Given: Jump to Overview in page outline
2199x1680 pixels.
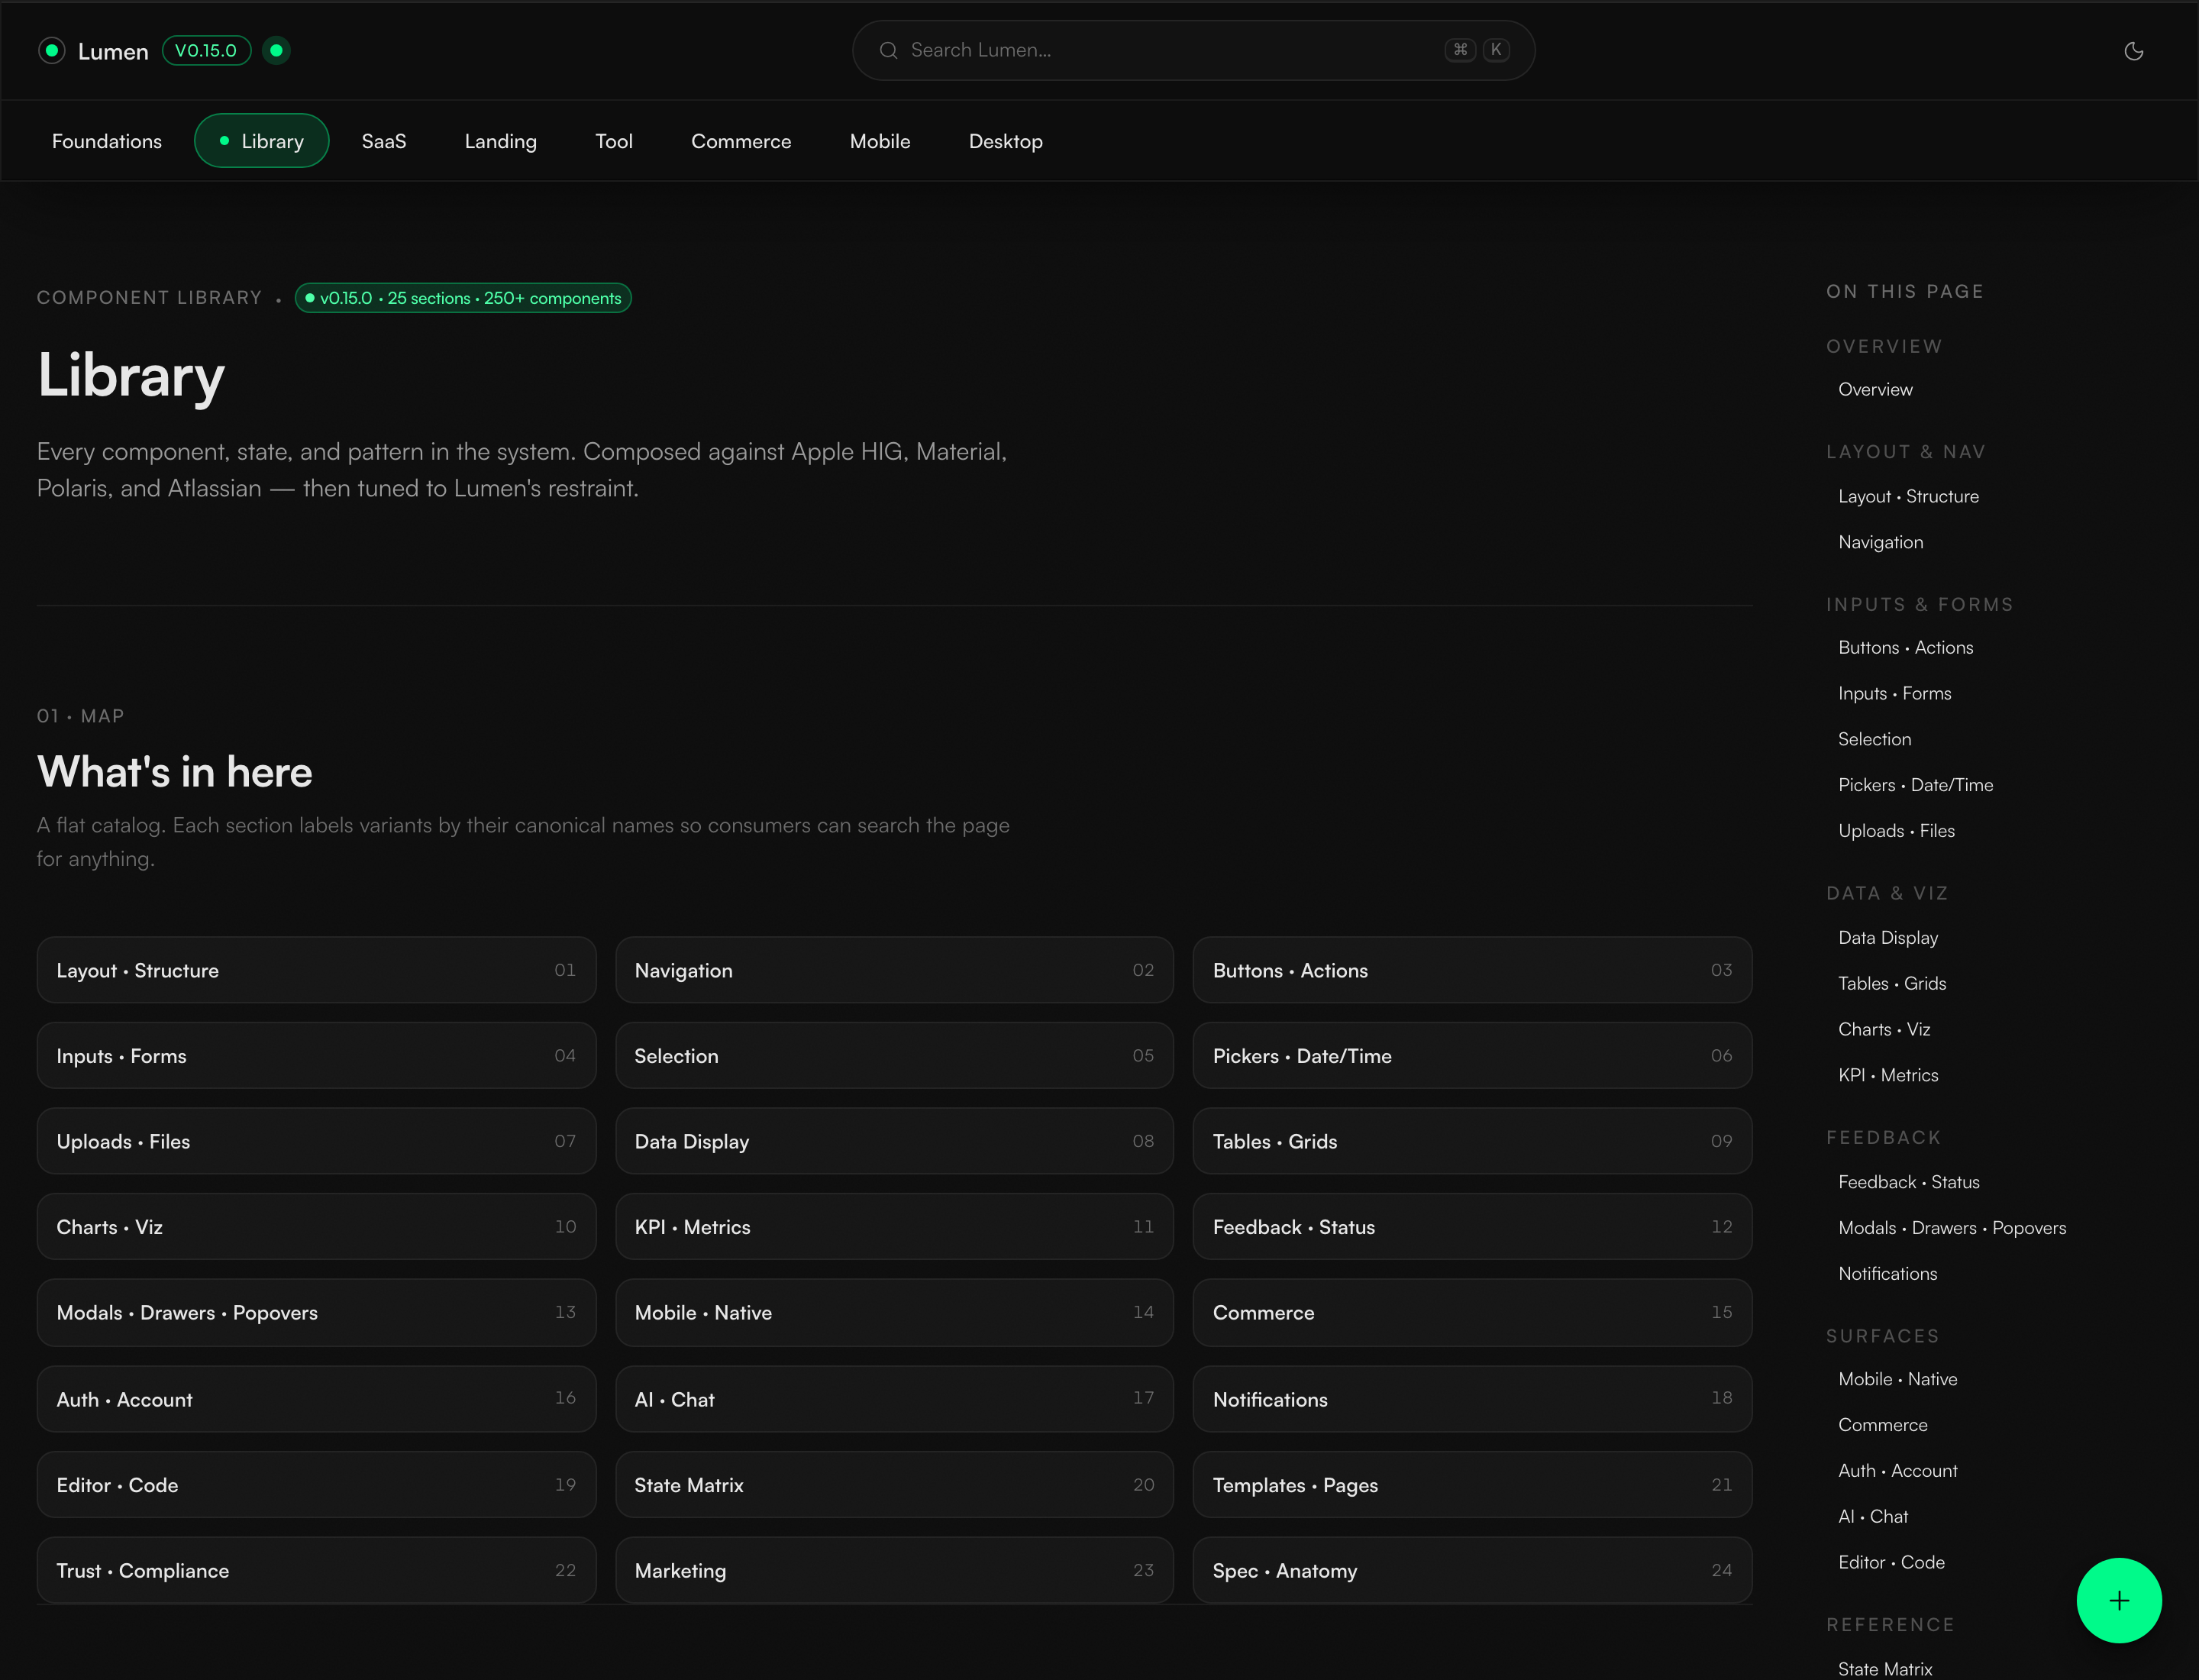Looking at the screenshot, I should click(x=1875, y=389).
